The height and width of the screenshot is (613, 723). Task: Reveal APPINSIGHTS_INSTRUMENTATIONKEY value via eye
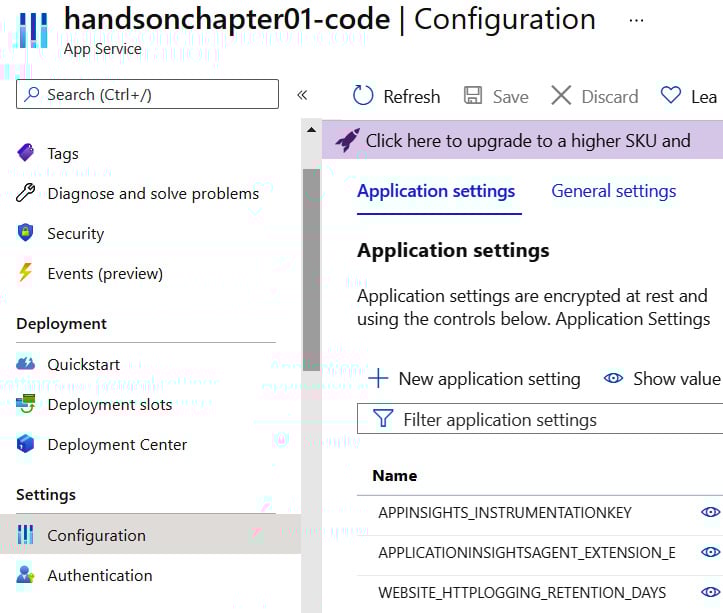(710, 512)
